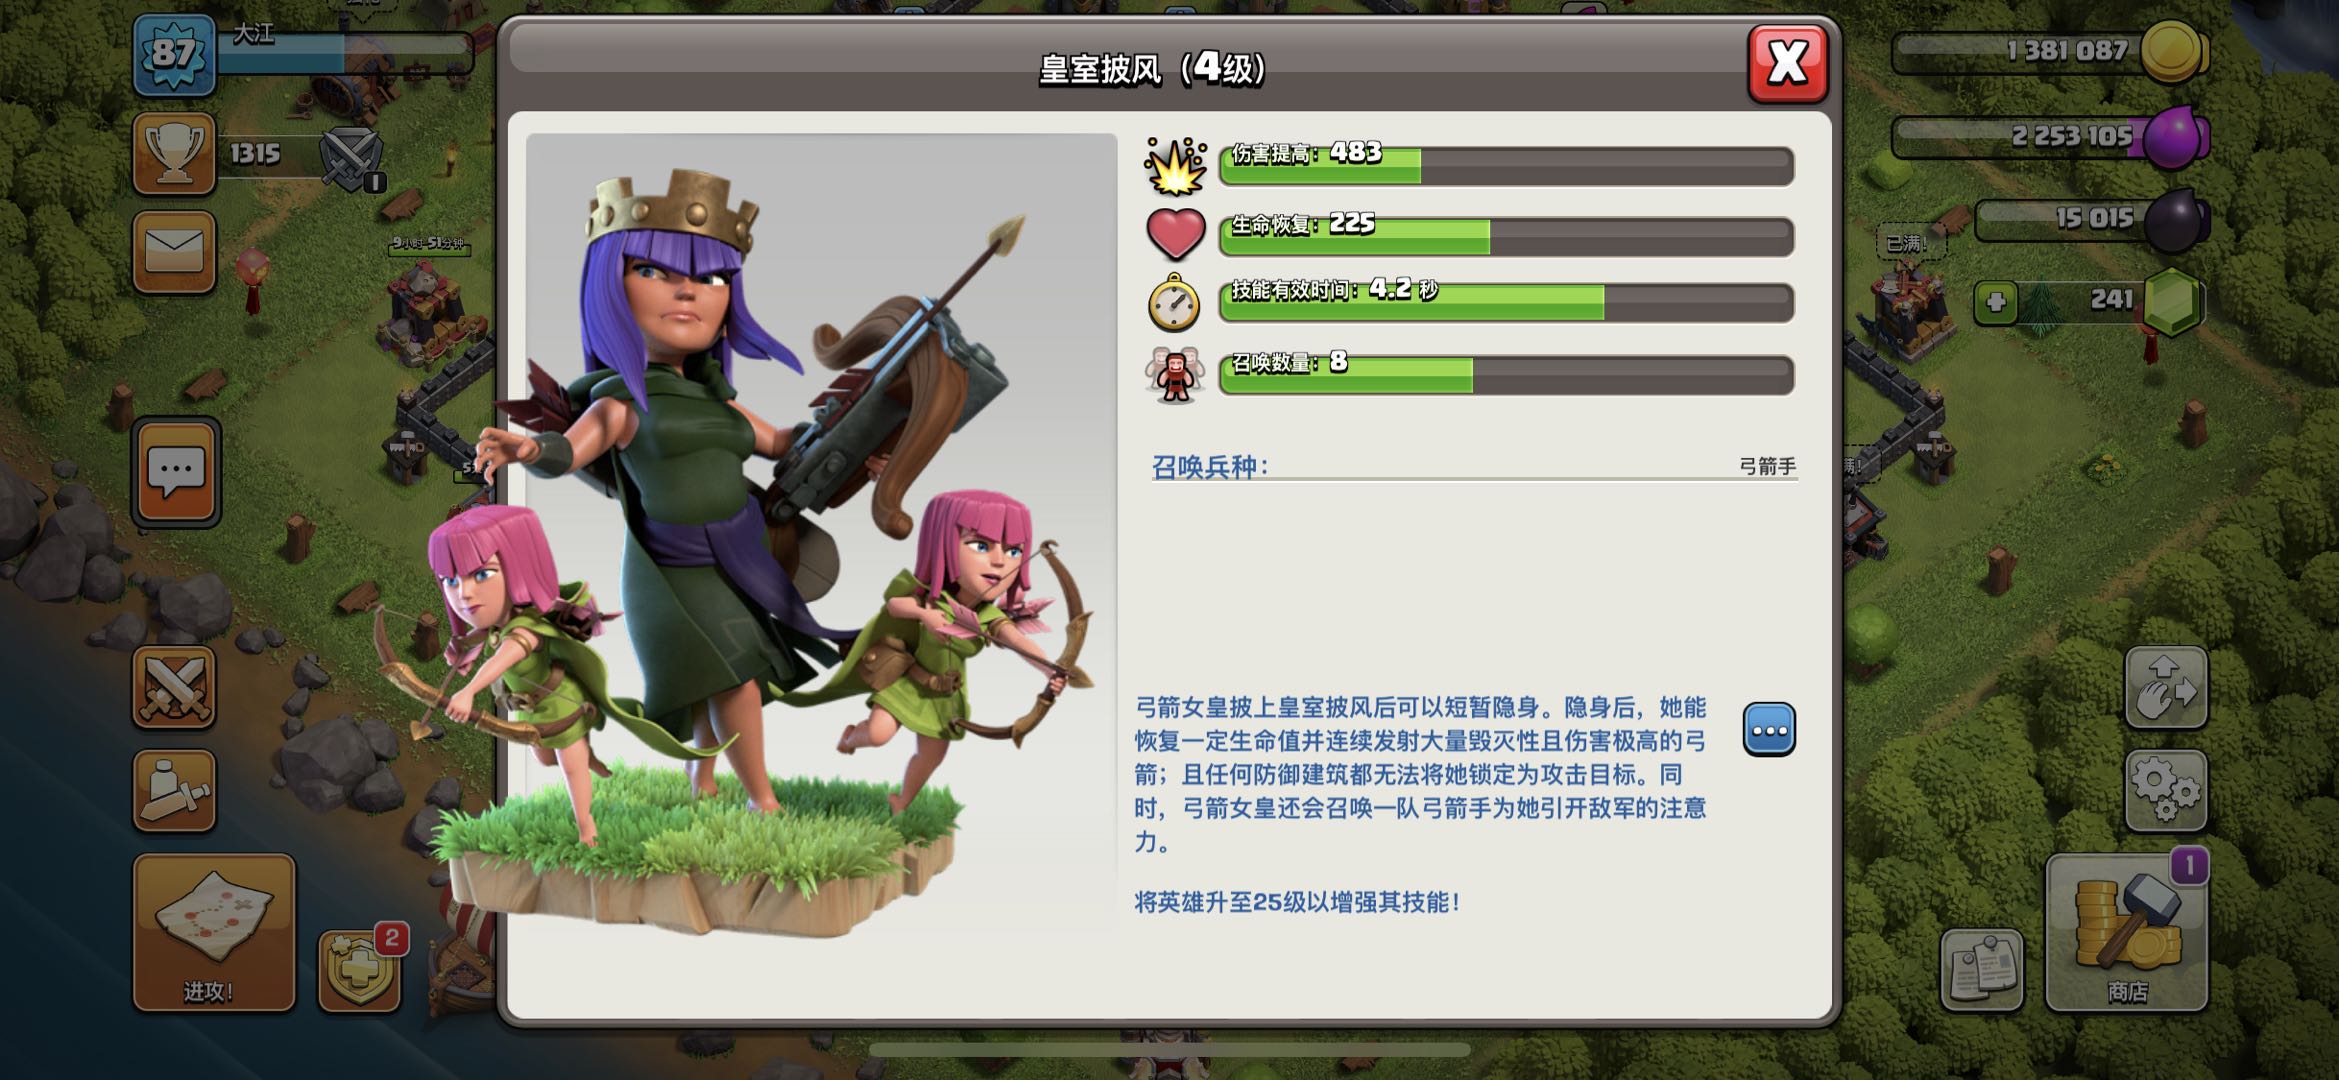This screenshot has height=1080, width=2339.
Task: Tap the player level 87 badge
Action: pos(174,53)
